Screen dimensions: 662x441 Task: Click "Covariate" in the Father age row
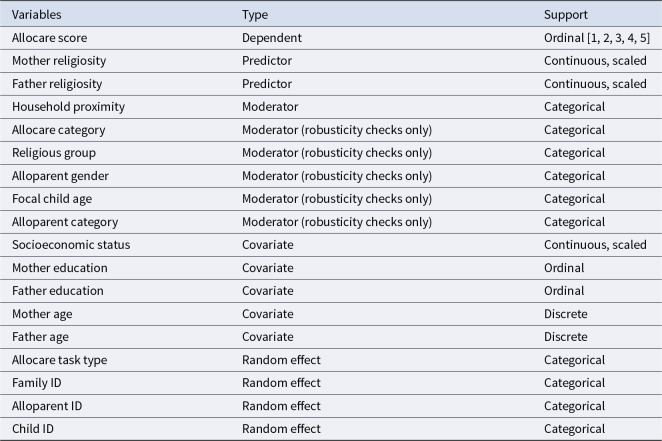tap(268, 337)
